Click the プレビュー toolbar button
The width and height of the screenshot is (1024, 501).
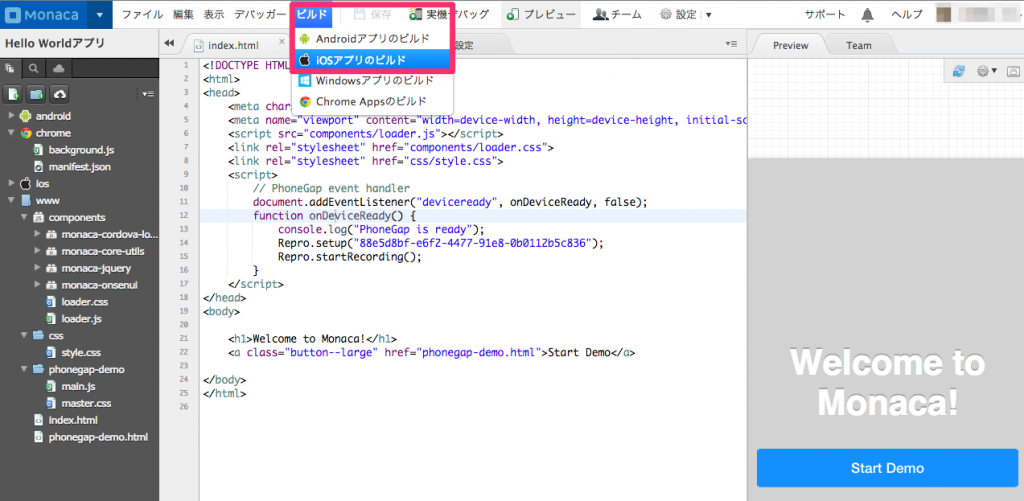click(x=541, y=14)
